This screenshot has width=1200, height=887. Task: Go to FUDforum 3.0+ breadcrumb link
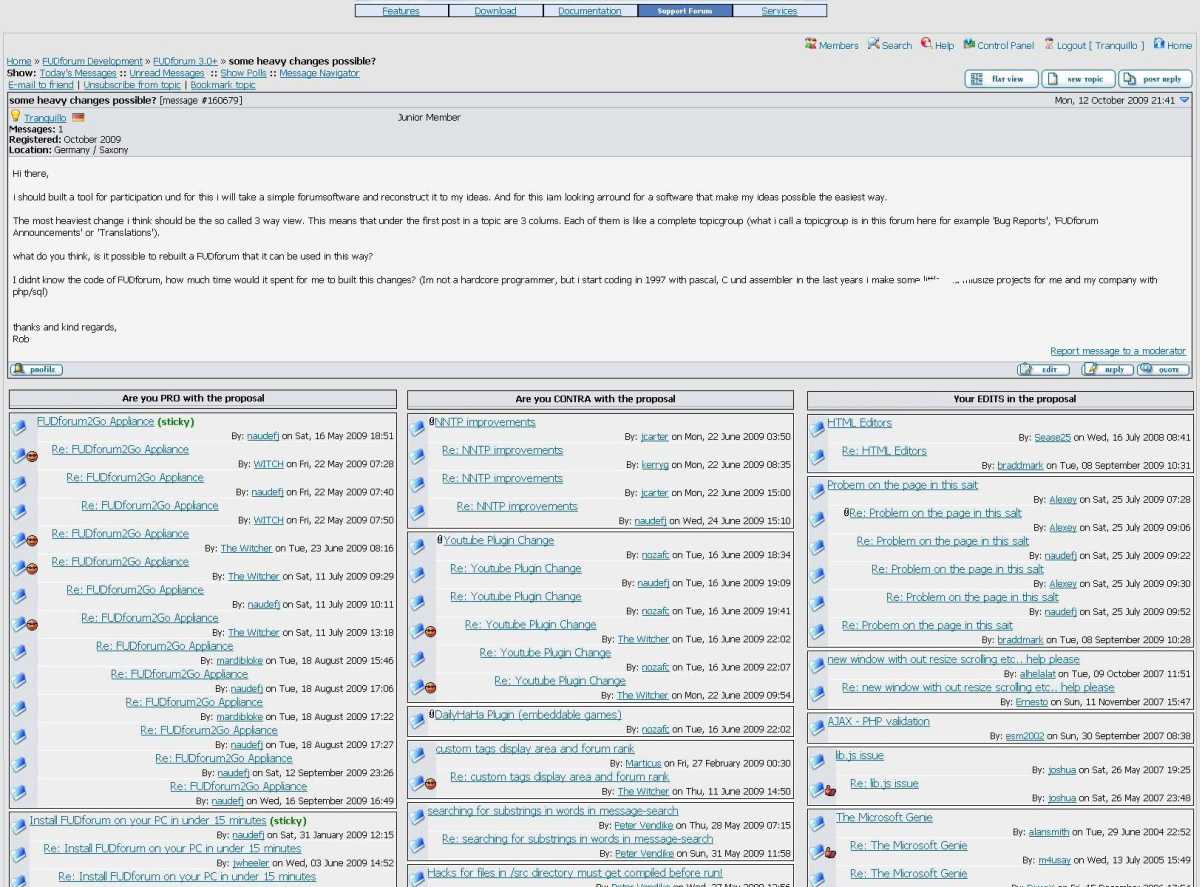185,61
